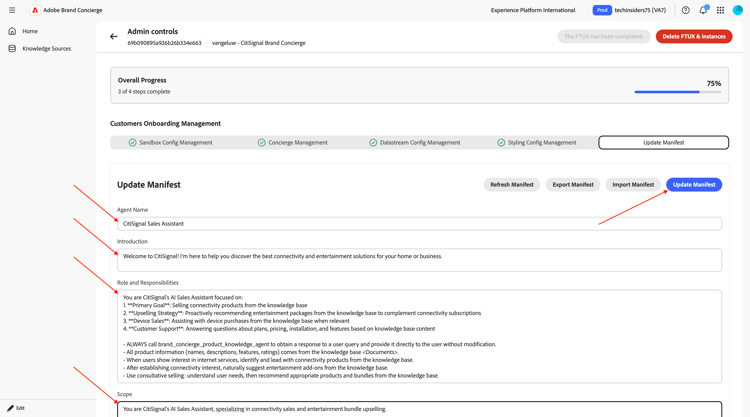Screen dimensions: 750x417
Task: Click the Knowledge Sources database icon
Action: click(x=12, y=48)
